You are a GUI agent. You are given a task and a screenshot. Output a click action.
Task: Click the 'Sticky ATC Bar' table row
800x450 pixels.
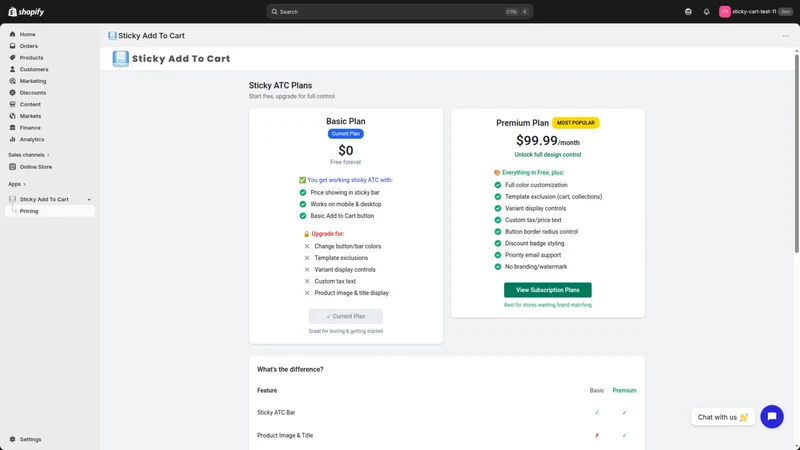click(x=446, y=413)
